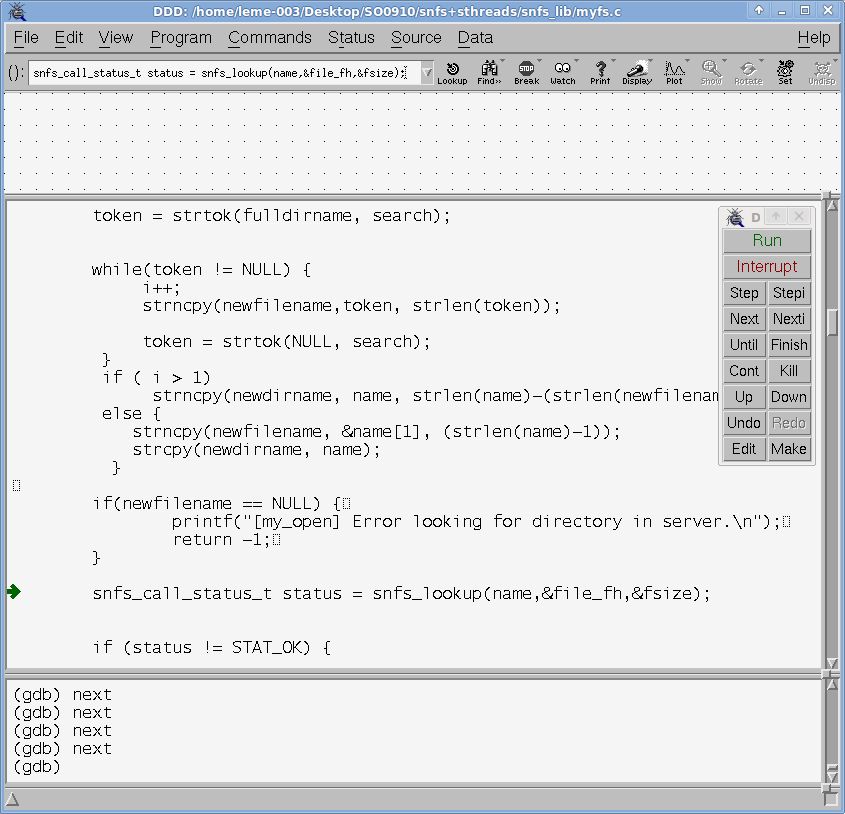This screenshot has height=814, width=845.
Task: Open the Find button direction dropdown arrow
Action: pyautogui.click(x=502, y=61)
